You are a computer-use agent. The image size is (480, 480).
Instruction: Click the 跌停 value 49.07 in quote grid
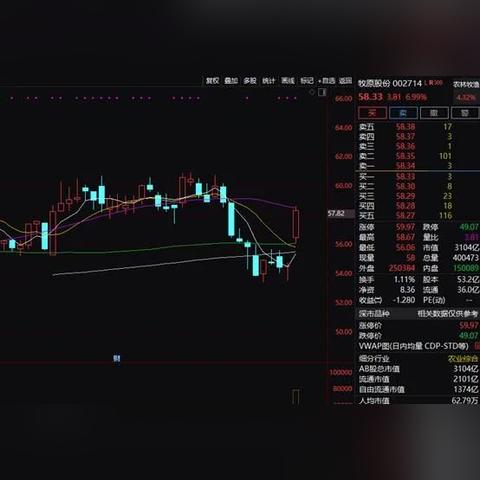(469, 227)
